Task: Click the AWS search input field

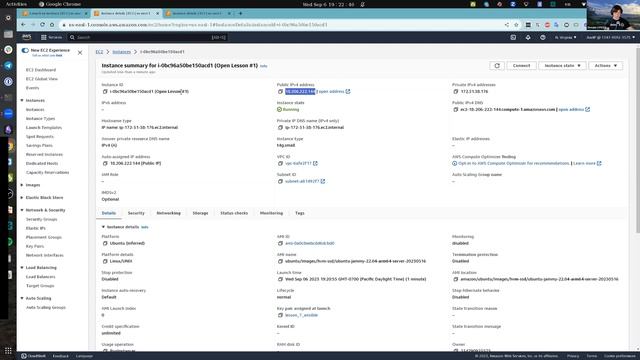Action: [147, 37]
